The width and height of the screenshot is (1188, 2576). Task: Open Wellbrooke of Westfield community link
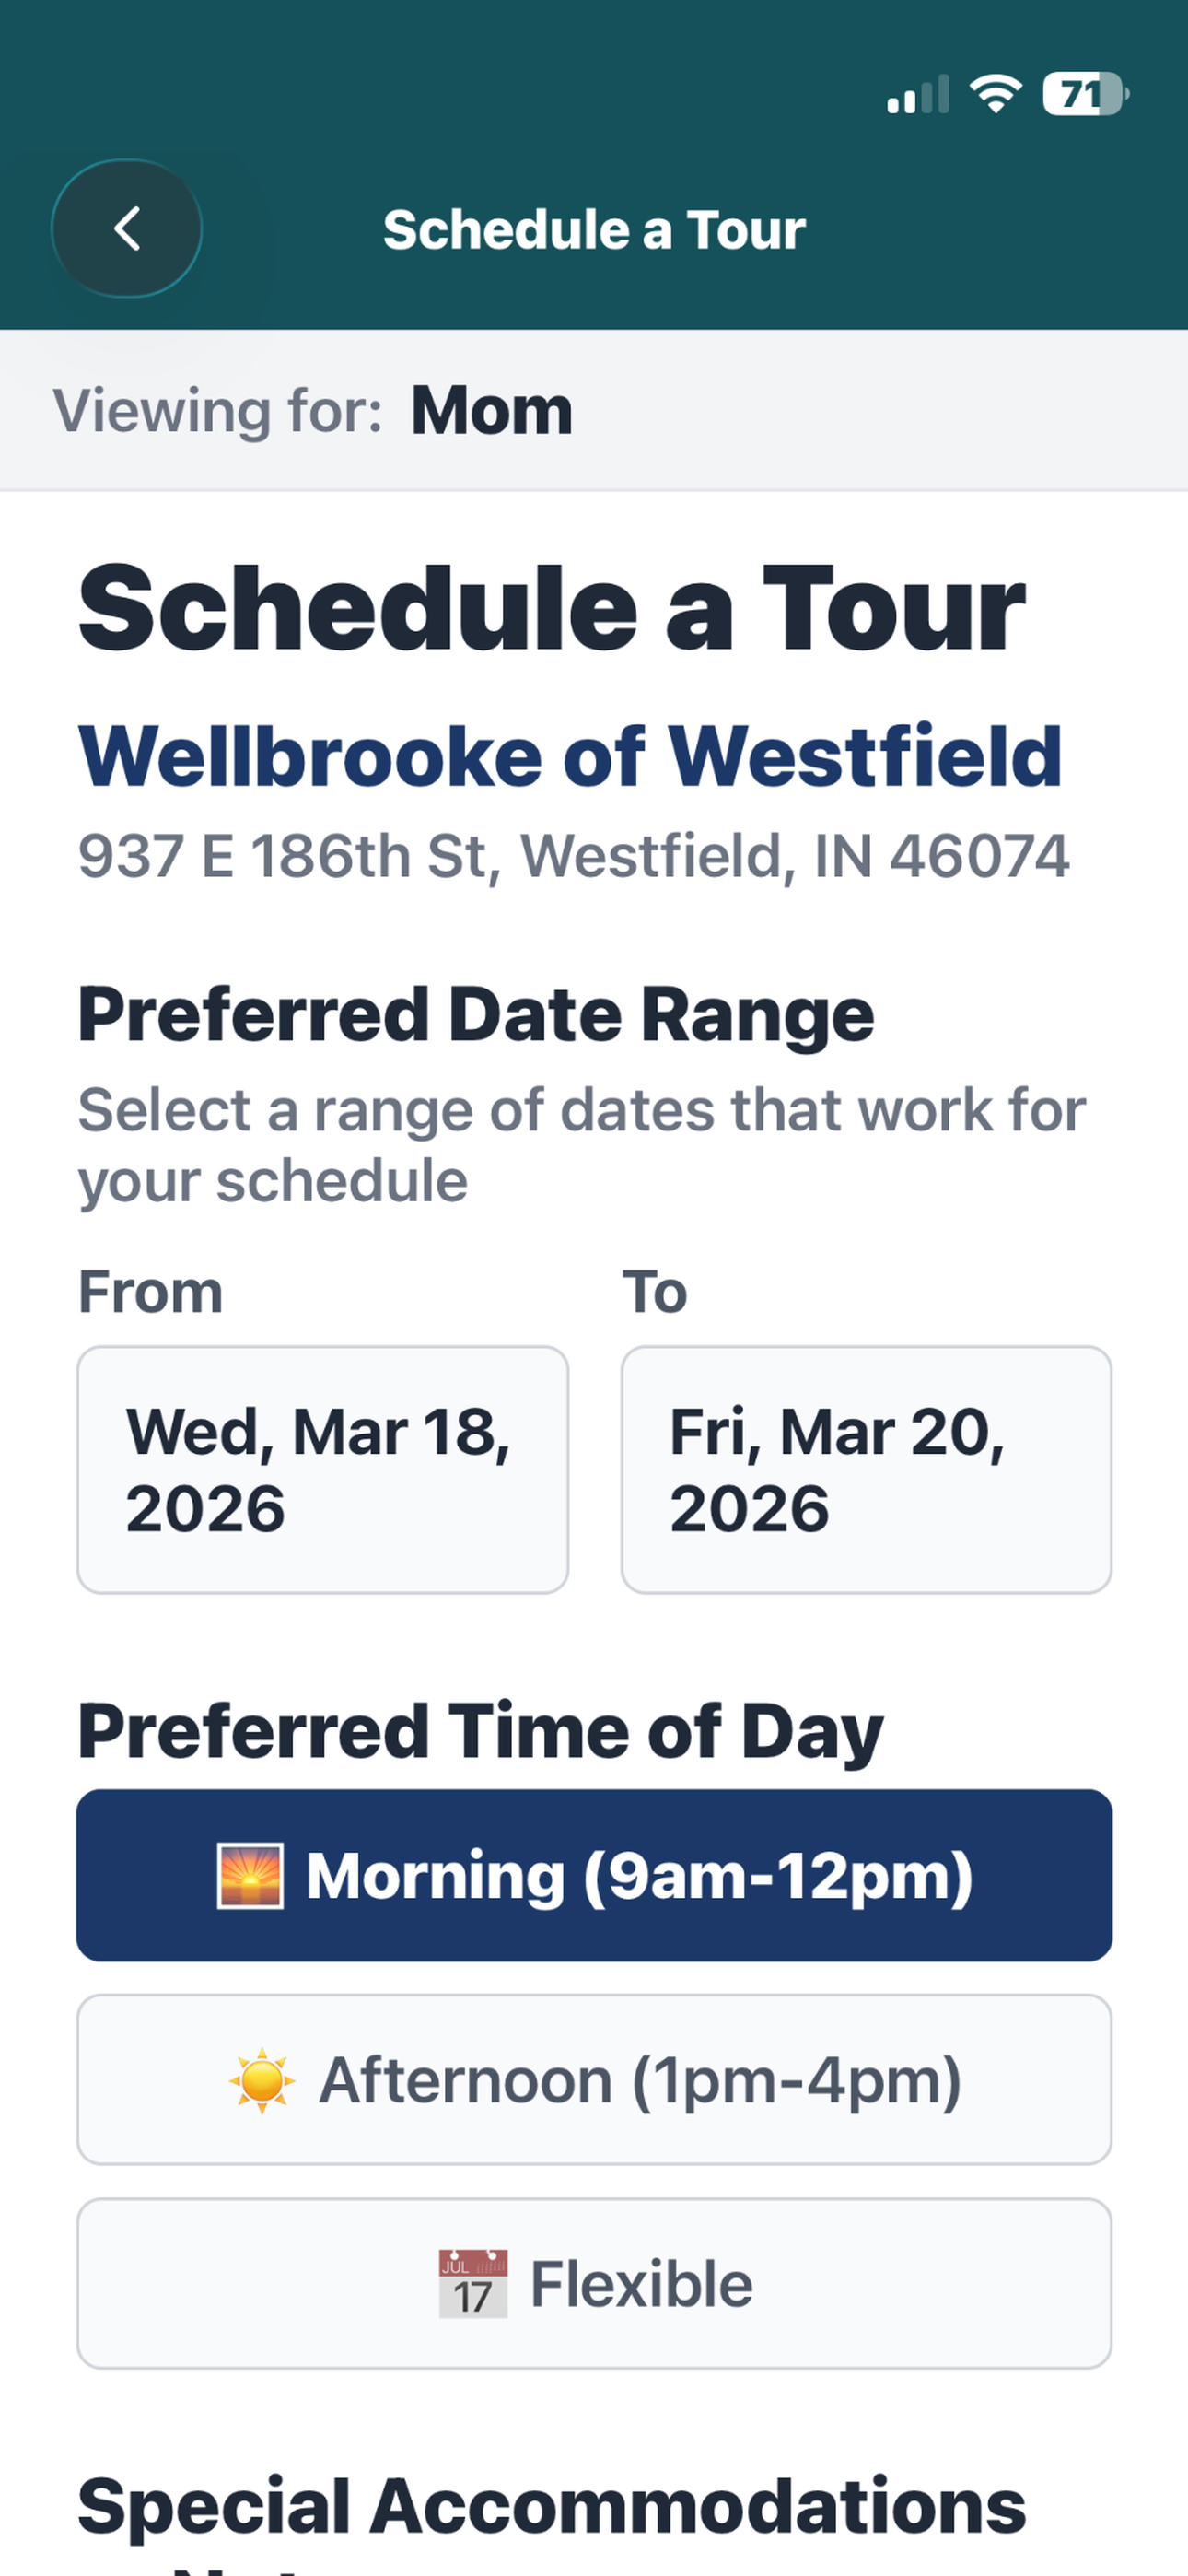pyautogui.click(x=570, y=757)
